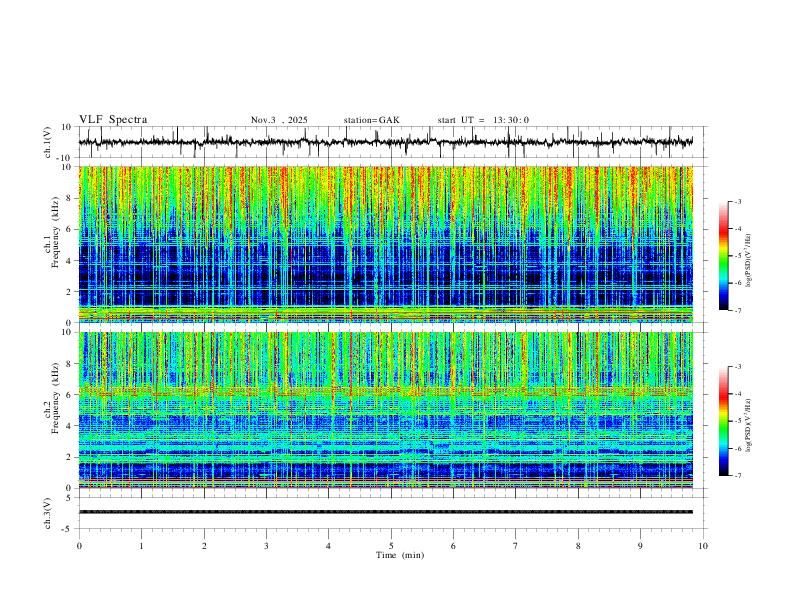The width and height of the screenshot is (792, 612).
Task: Click the time axis tick label "4"
Action: tap(329, 546)
